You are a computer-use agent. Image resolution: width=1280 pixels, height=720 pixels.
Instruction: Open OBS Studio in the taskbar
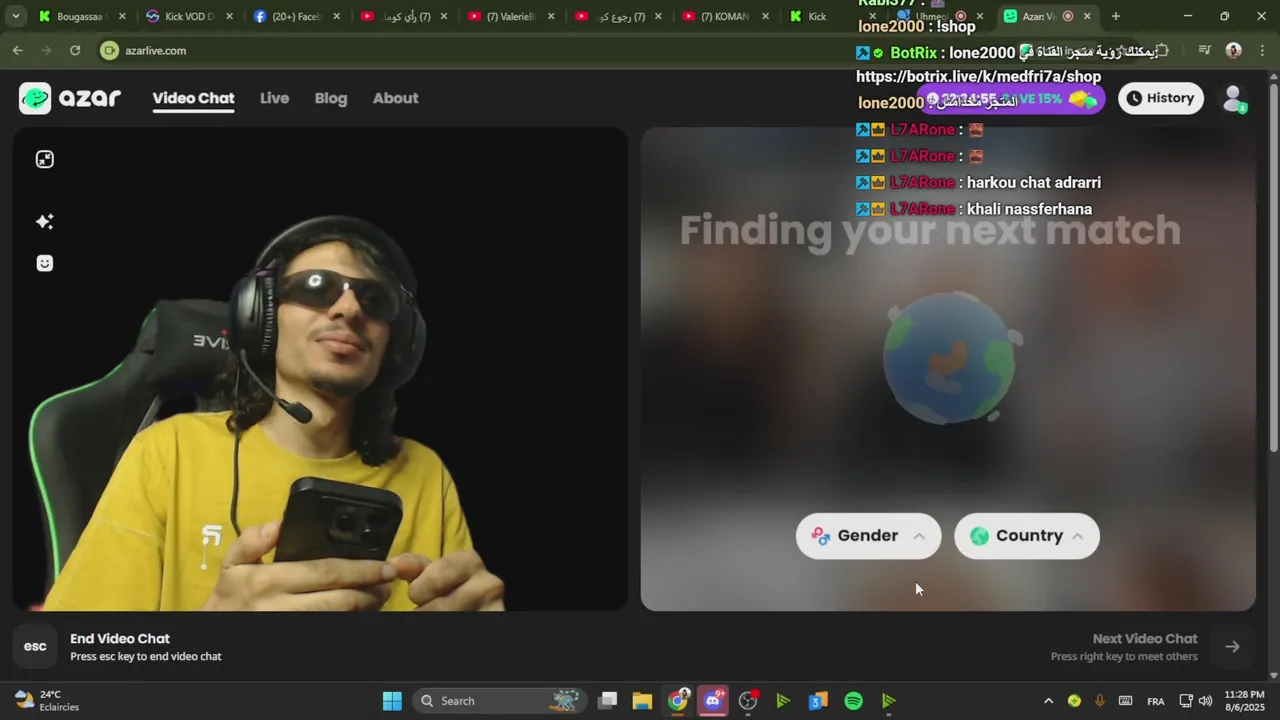(x=748, y=701)
